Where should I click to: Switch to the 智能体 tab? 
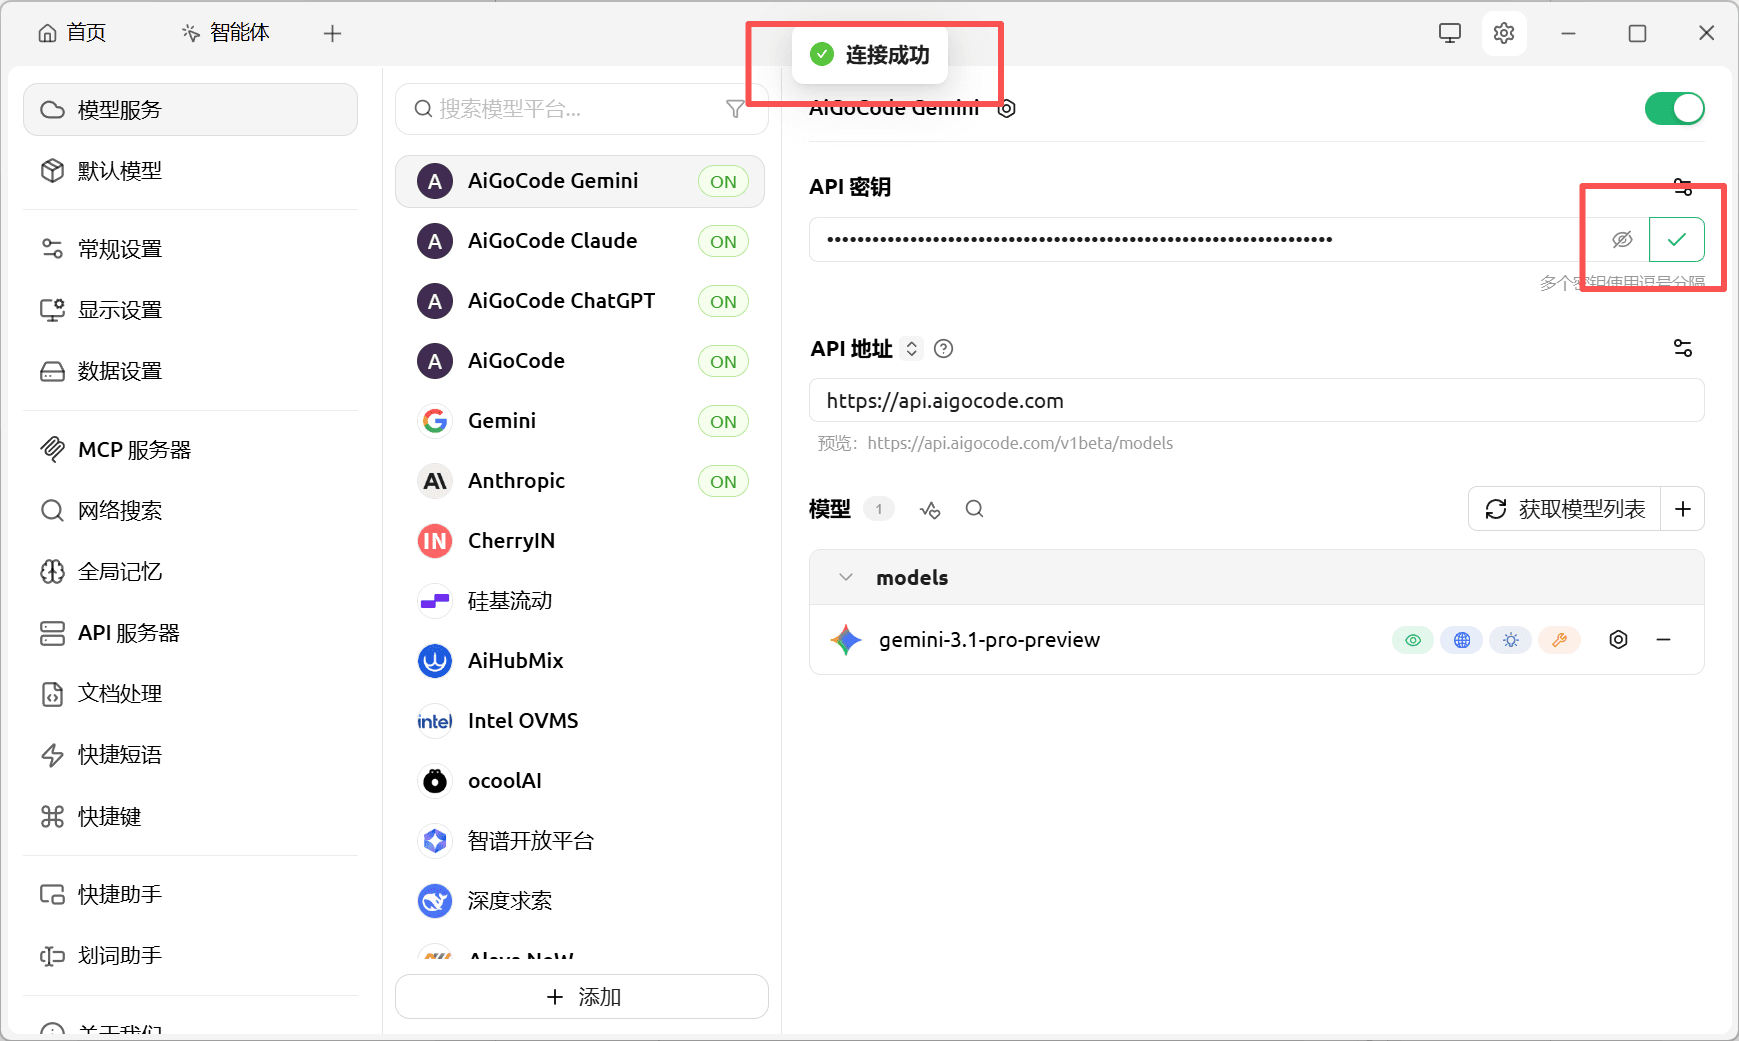click(226, 33)
